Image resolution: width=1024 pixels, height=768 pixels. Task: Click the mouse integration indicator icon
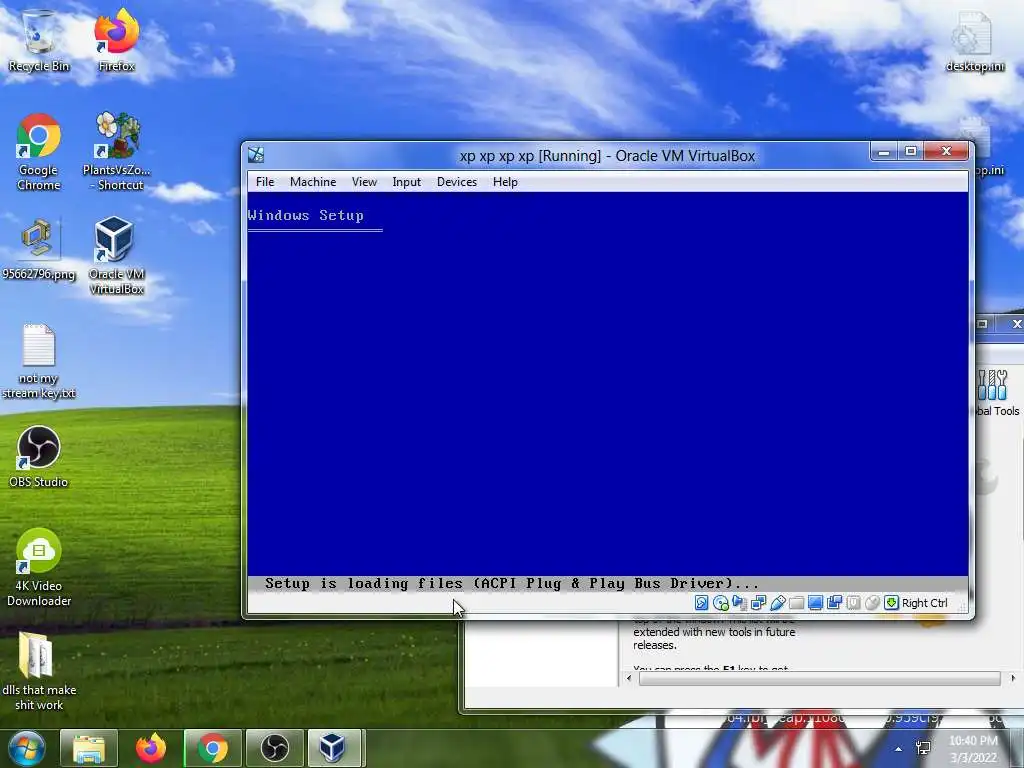point(872,603)
